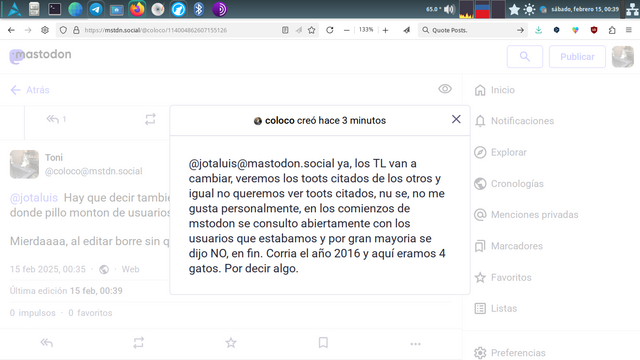Viewport: 640px width, 360px height.
Task: Click the site padlock icon
Action: coord(76,30)
